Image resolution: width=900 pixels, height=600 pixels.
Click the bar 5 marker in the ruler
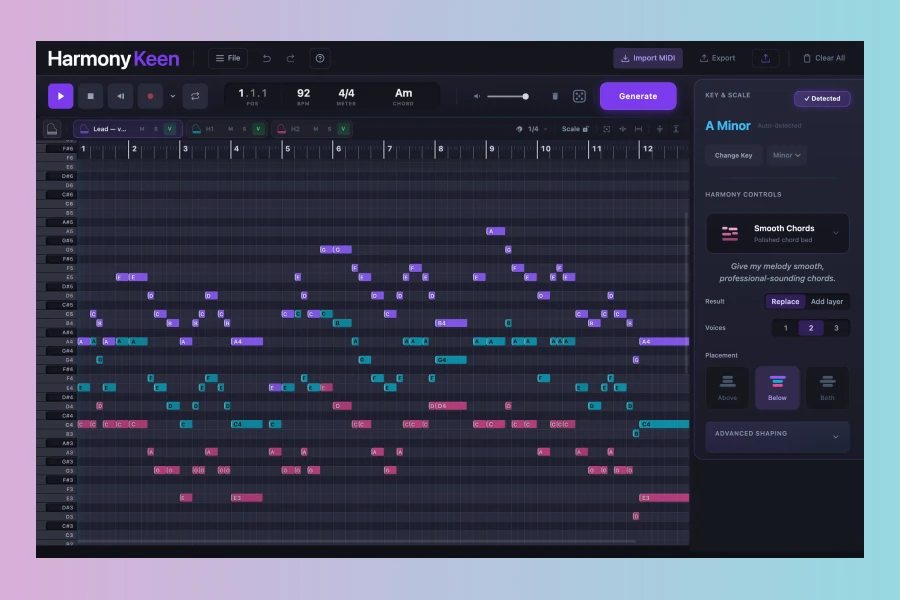pyautogui.click(x=288, y=149)
